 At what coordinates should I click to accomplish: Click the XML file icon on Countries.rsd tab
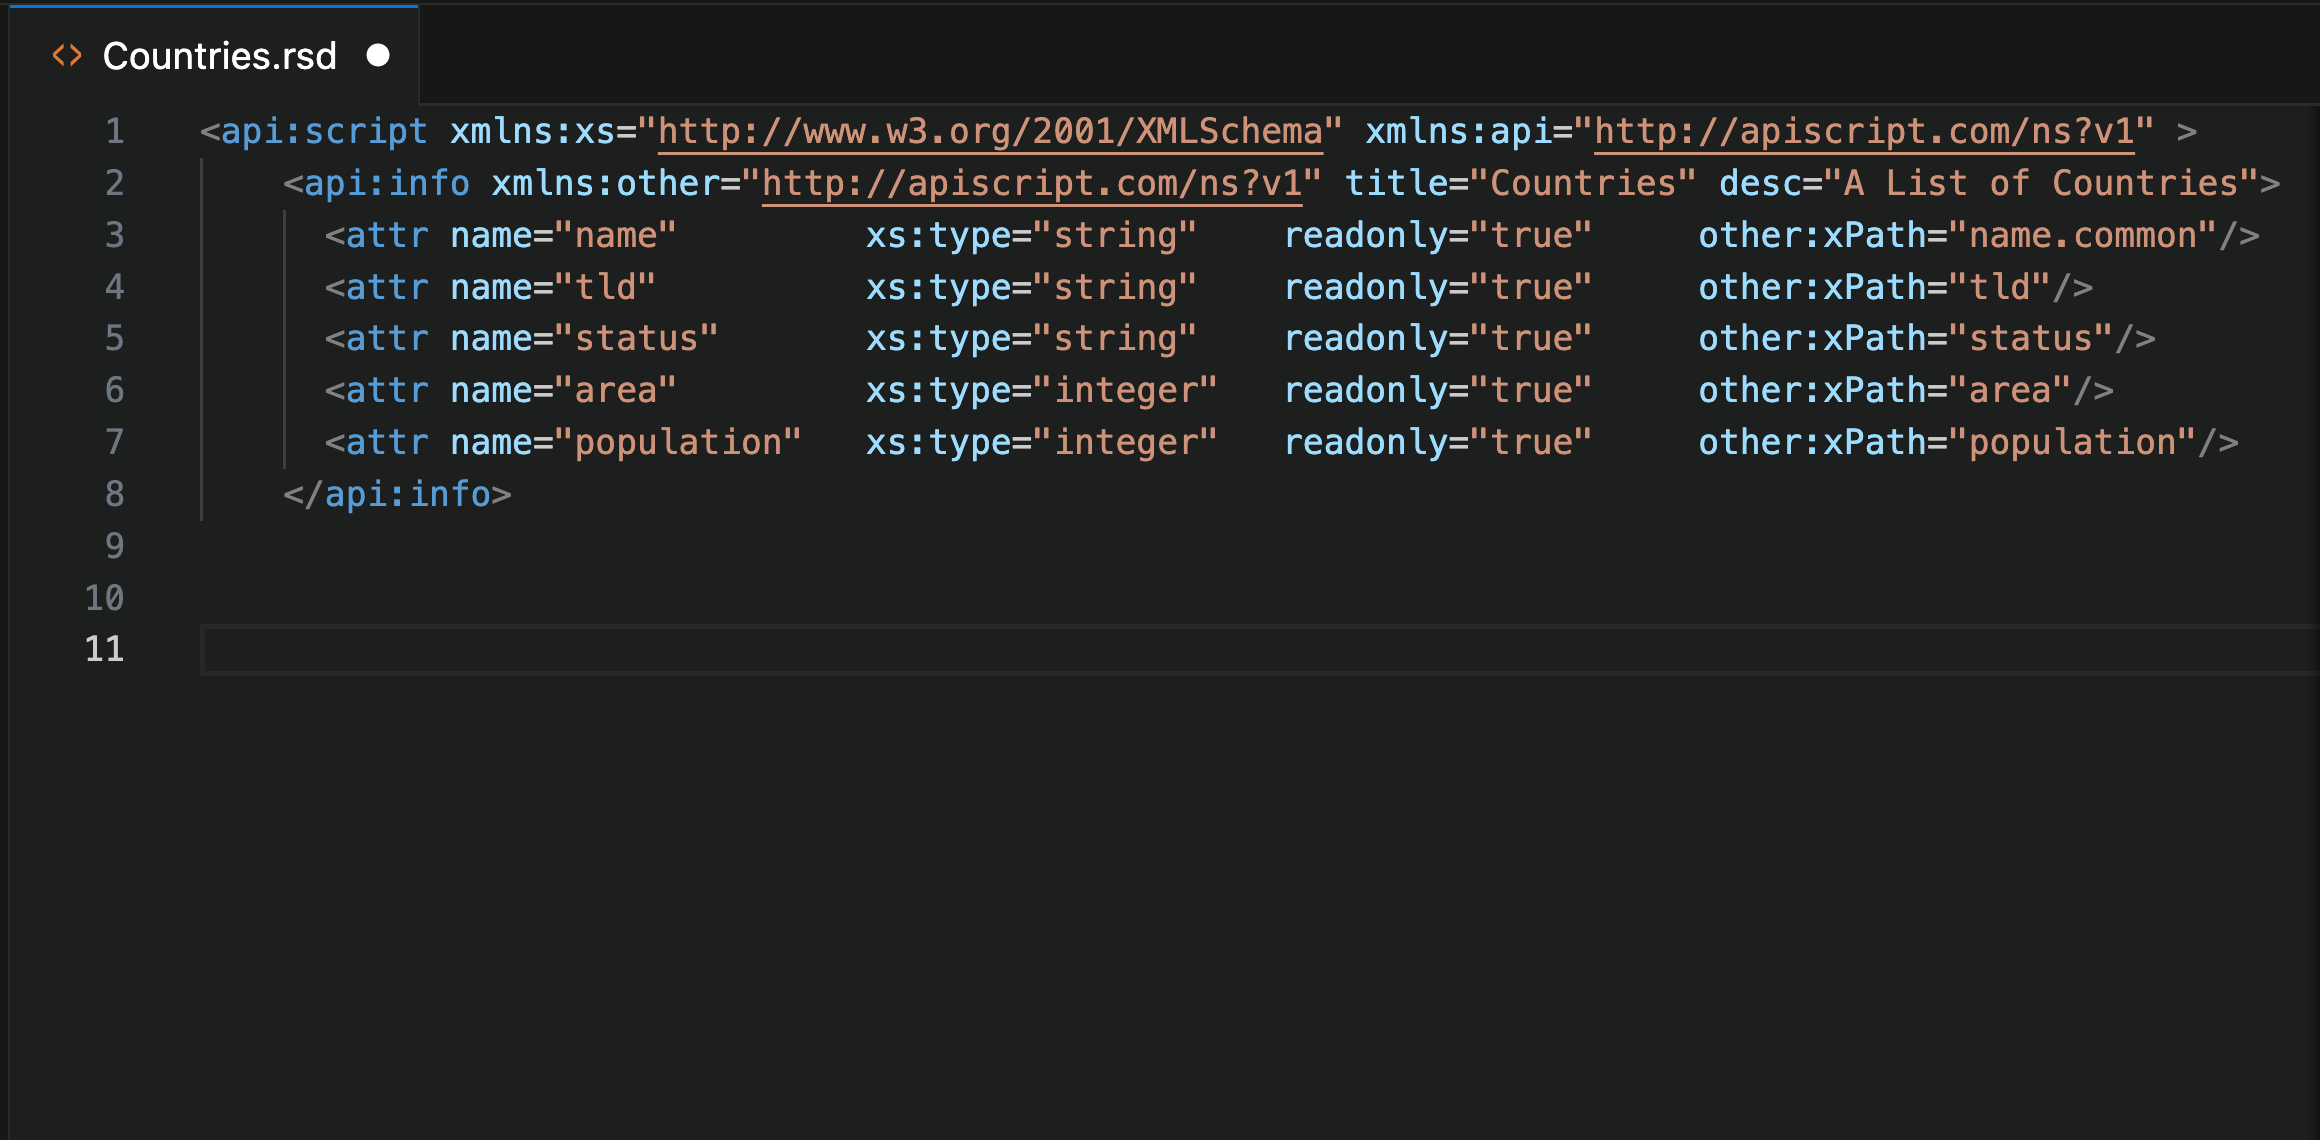67,56
